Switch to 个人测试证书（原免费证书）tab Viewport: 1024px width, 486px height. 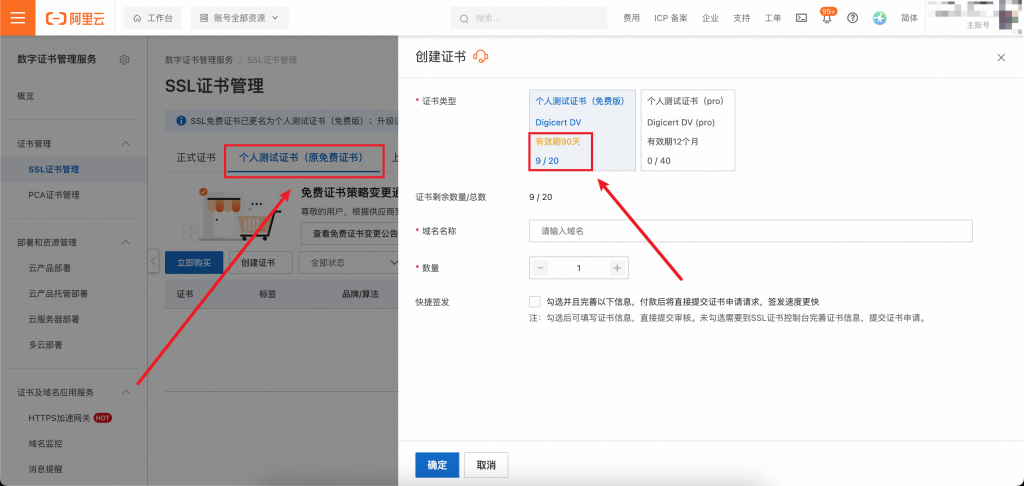tap(301, 158)
